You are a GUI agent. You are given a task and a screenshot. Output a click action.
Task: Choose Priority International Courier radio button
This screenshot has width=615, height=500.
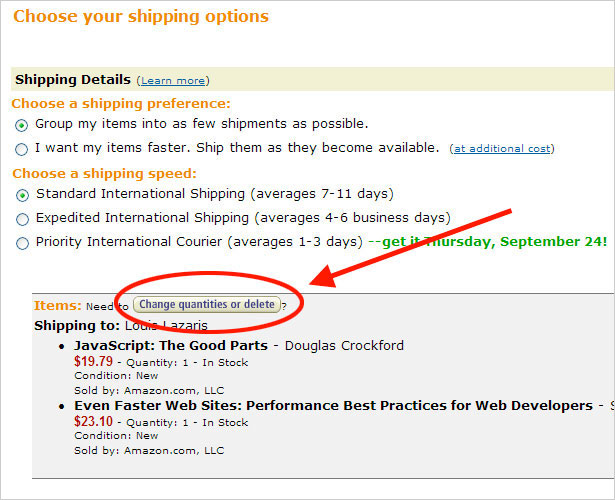click(x=22, y=242)
